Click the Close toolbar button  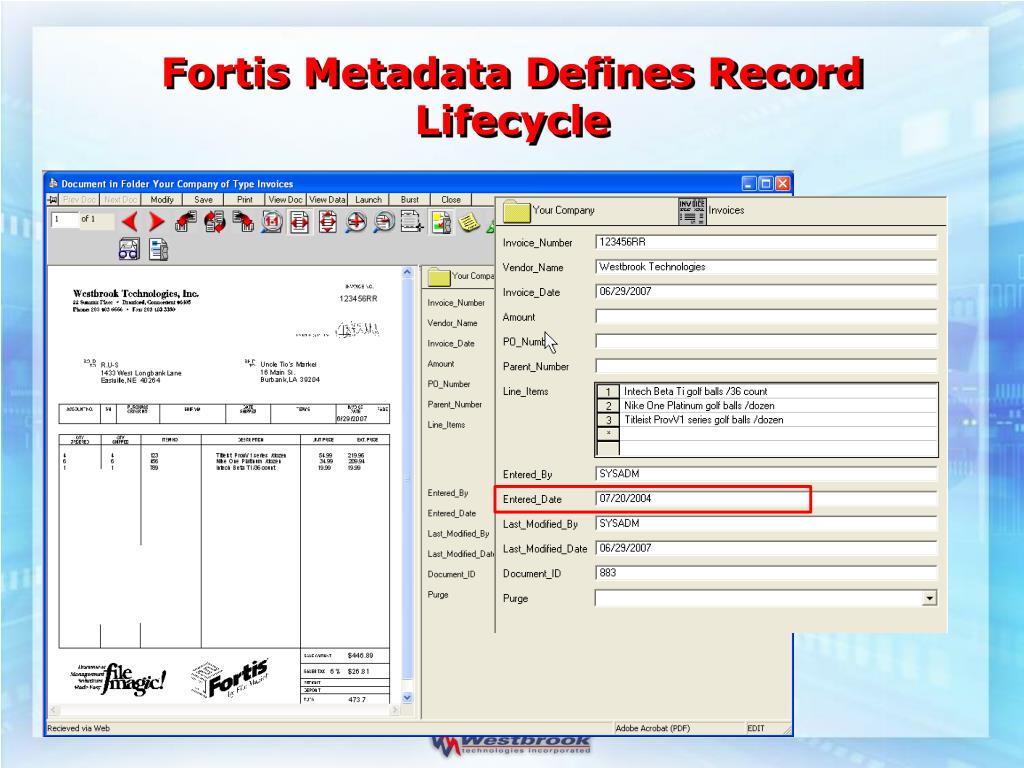coord(451,200)
